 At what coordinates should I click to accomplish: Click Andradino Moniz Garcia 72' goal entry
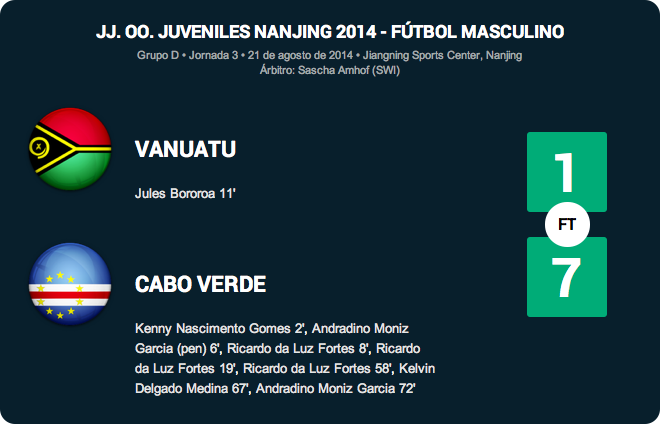pos(335,388)
